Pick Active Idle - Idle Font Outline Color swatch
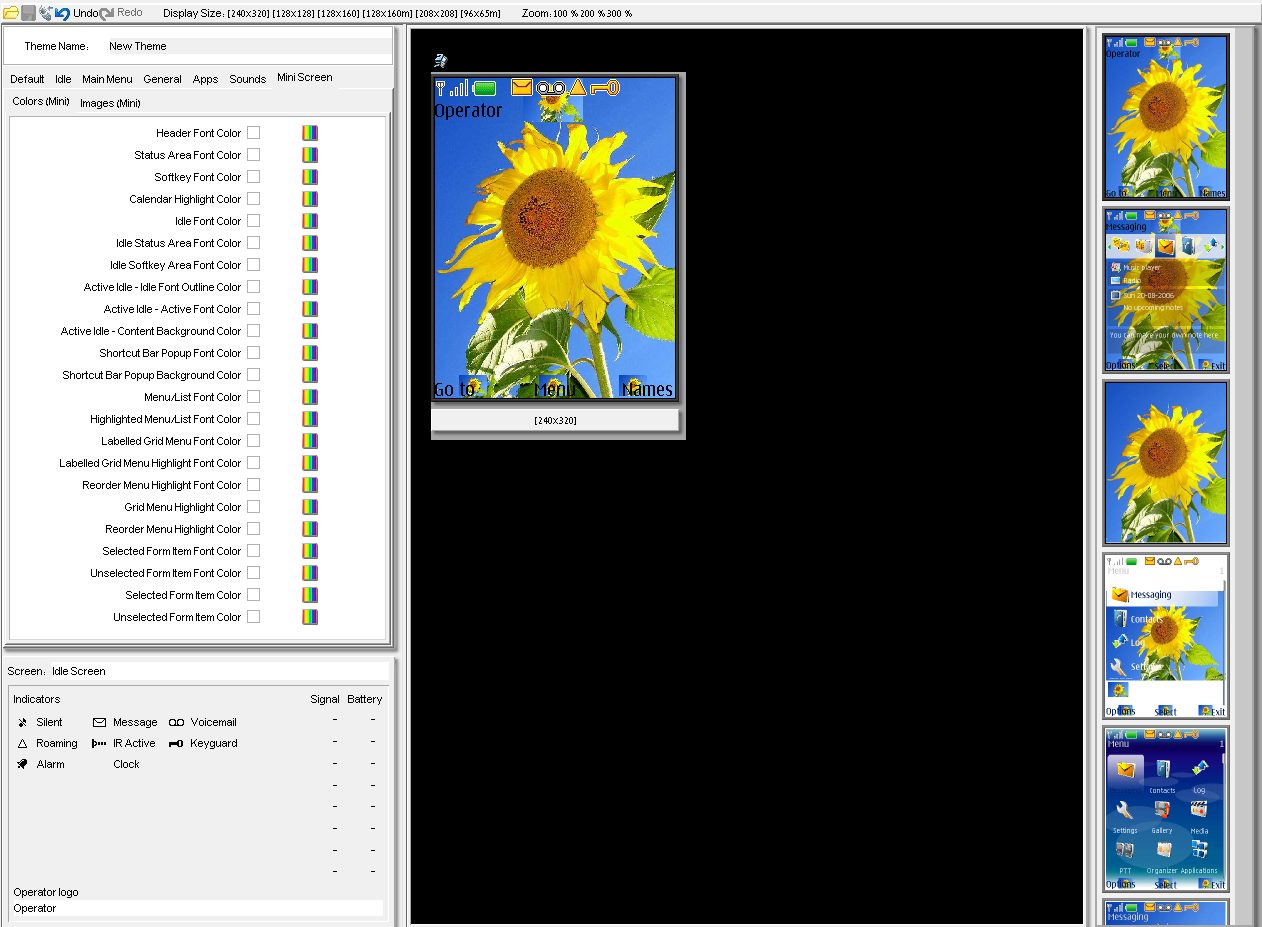Image resolution: width=1262 pixels, height=927 pixels. 310,287
